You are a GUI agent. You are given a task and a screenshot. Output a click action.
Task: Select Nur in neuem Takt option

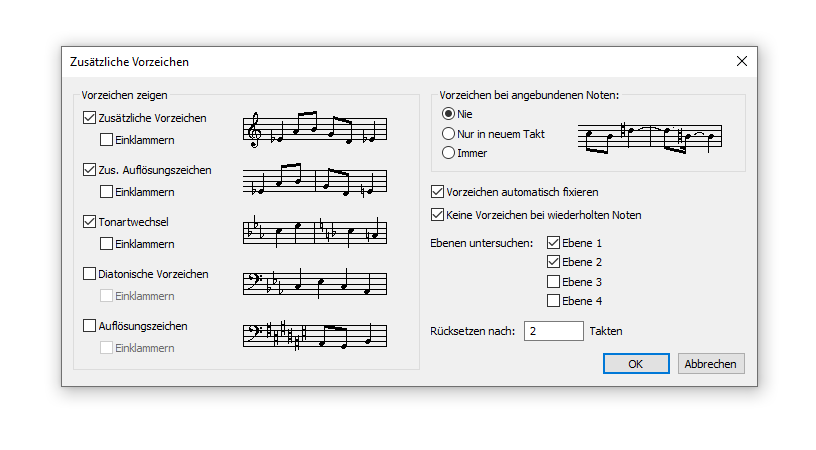[448, 134]
